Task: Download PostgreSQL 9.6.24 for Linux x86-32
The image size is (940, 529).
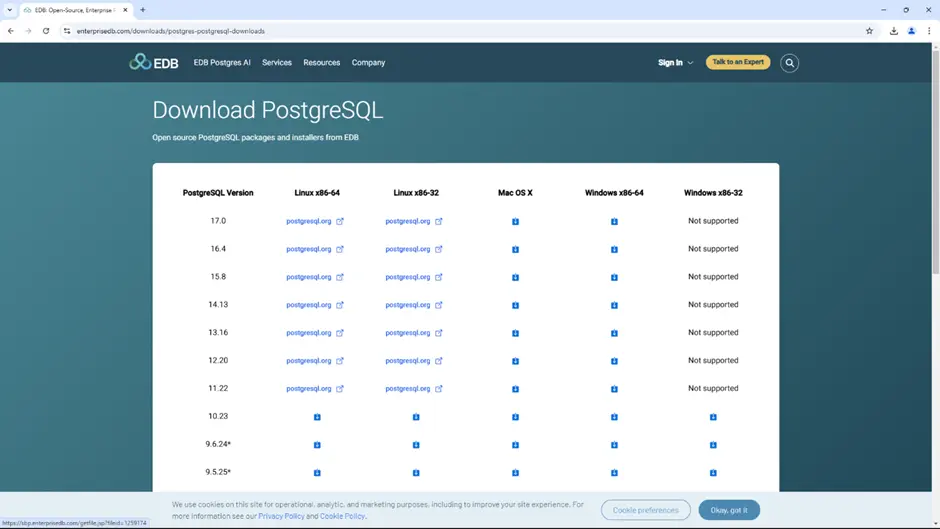Action: pyautogui.click(x=416, y=444)
